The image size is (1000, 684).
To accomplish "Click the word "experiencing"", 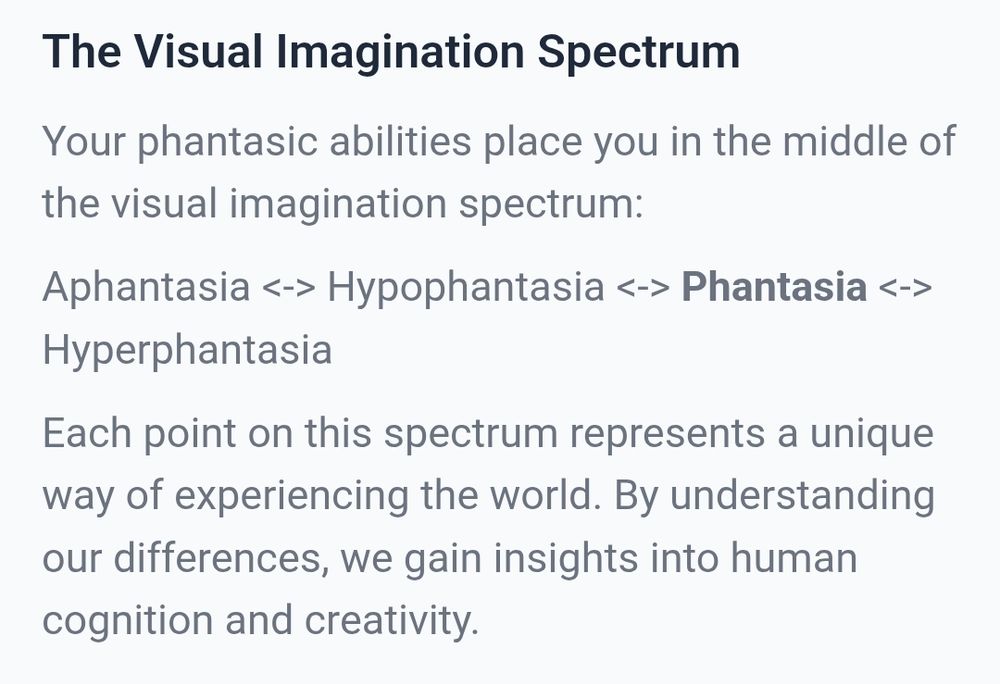I will 291,497.
